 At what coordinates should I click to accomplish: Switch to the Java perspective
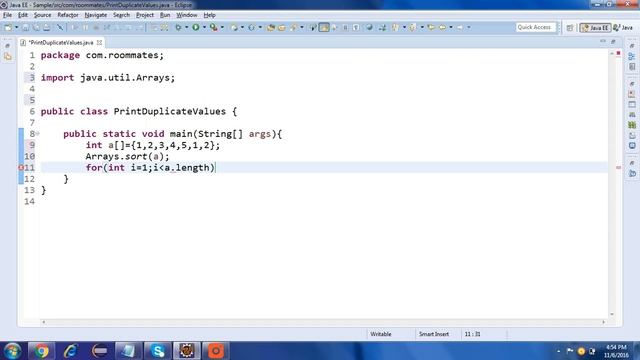coord(623,28)
